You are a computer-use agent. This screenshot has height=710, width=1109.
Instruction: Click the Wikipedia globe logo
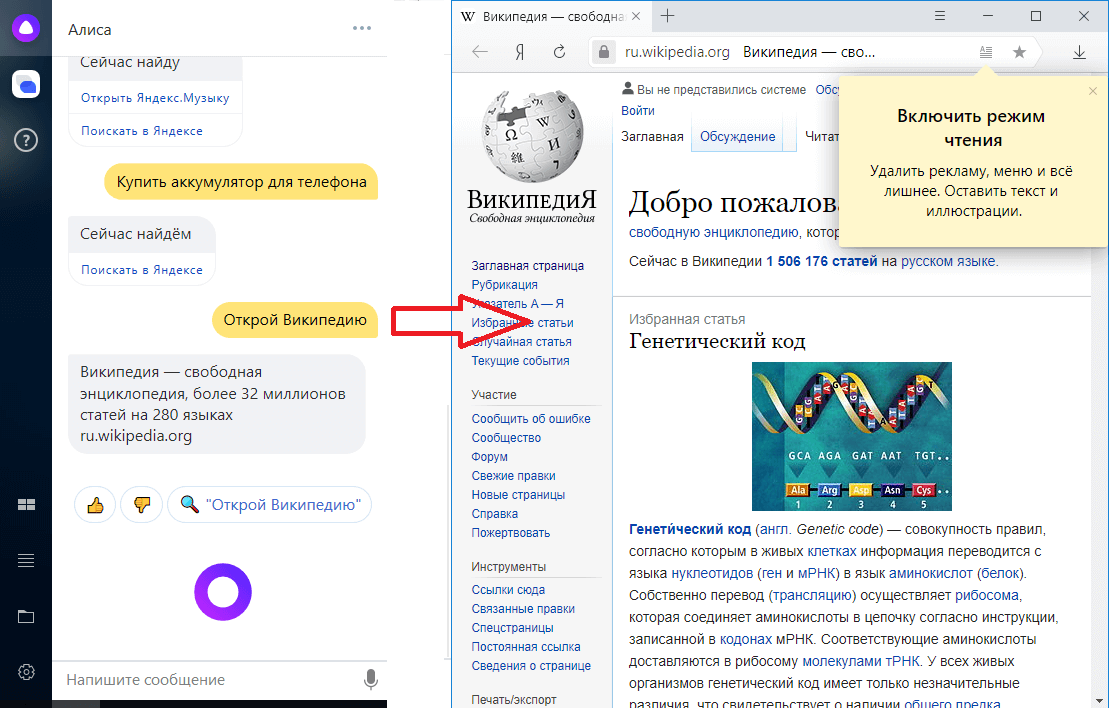(x=533, y=136)
